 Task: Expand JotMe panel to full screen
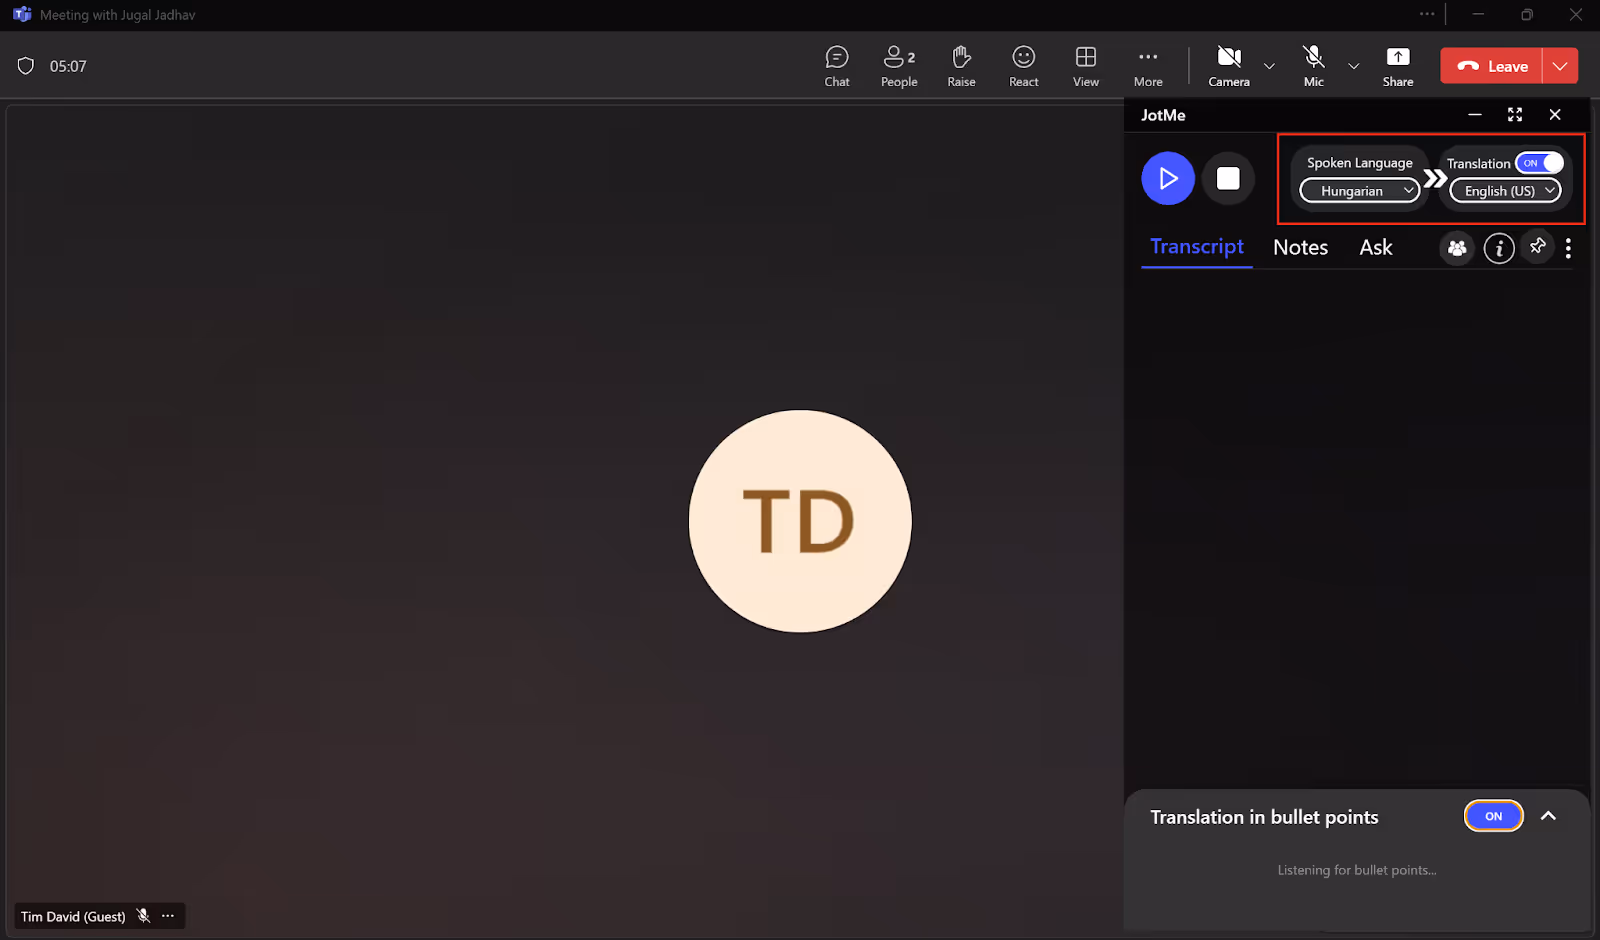[1515, 115]
